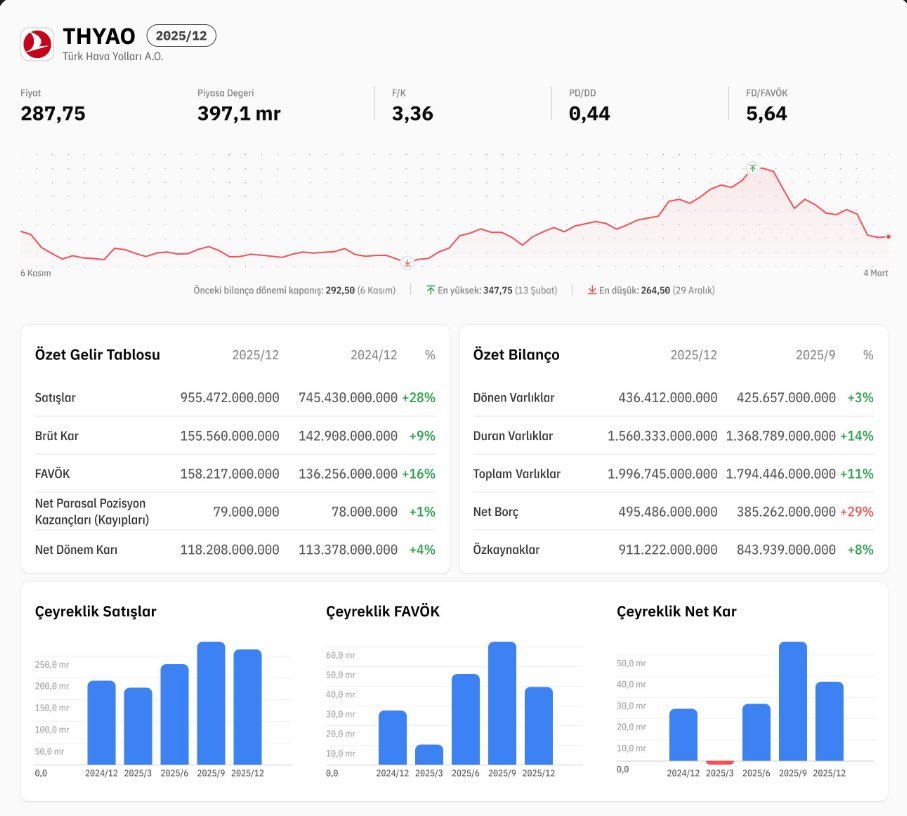This screenshot has width=907, height=816.
Task: Click the 2024/12 column header in income table
Action: click(374, 355)
